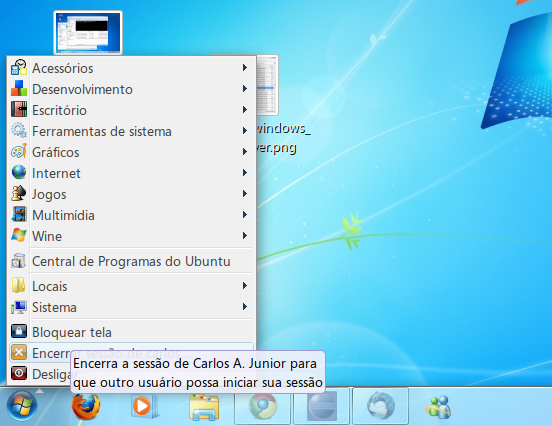Viewport: 552px width, 426px height.
Task: Open the Jogos menu category
Action: (x=131, y=194)
